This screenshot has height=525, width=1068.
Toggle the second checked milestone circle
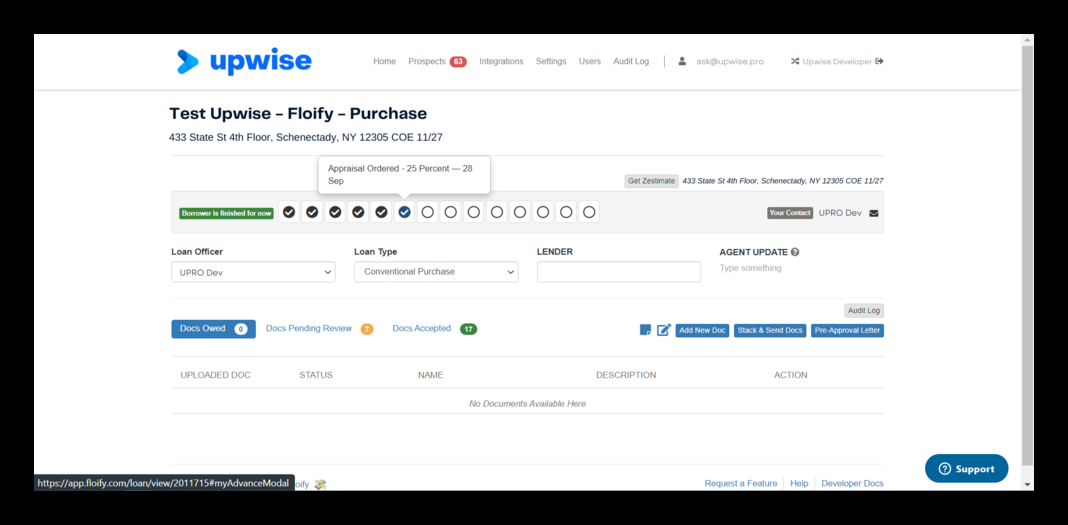[312, 212]
